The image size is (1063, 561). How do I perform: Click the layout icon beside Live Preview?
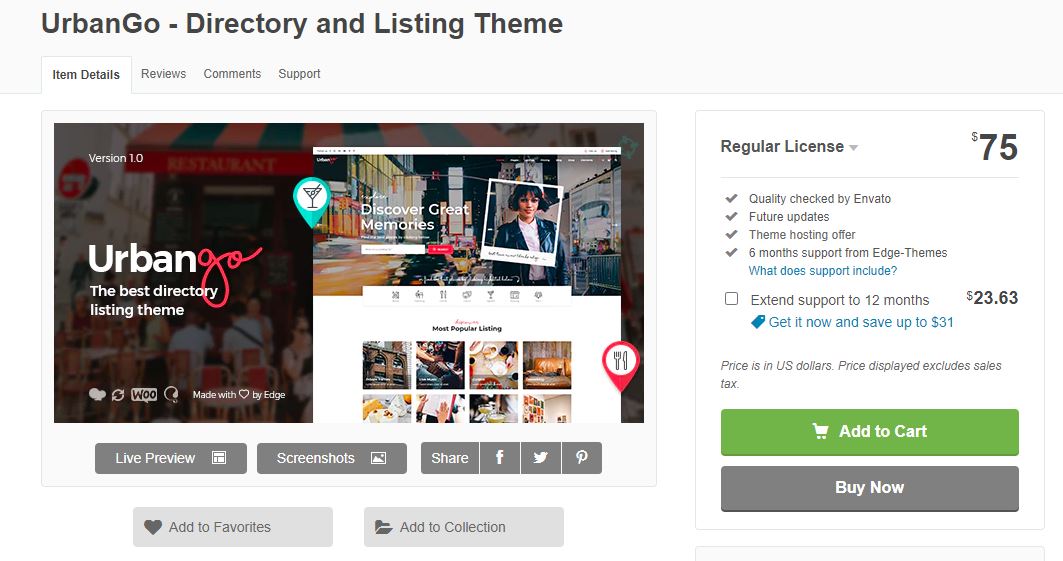pyautogui.click(x=219, y=458)
